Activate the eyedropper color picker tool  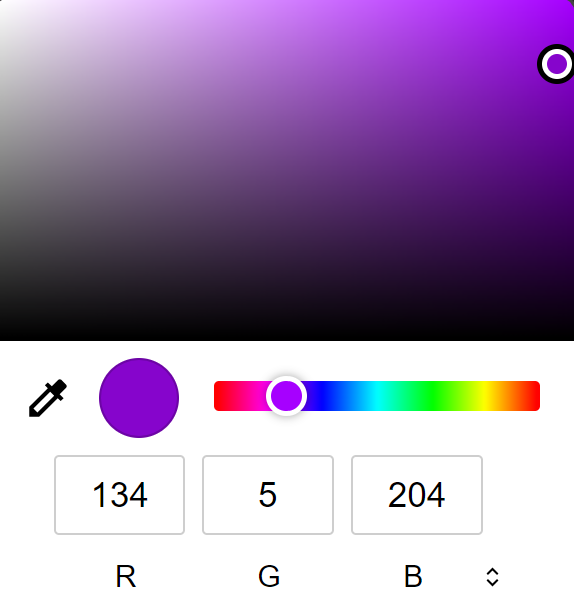[x=48, y=398]
